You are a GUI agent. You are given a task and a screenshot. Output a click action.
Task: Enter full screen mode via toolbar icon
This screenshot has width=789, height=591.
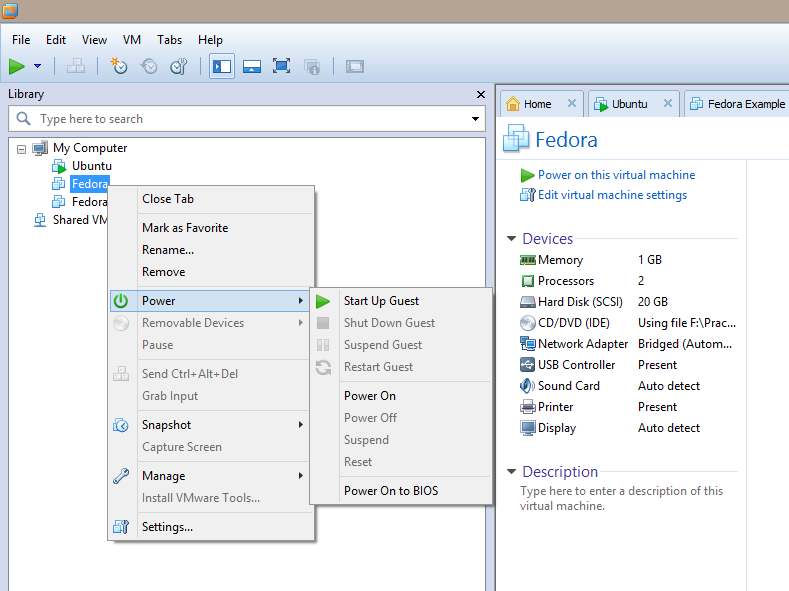(x=281, y=66)
